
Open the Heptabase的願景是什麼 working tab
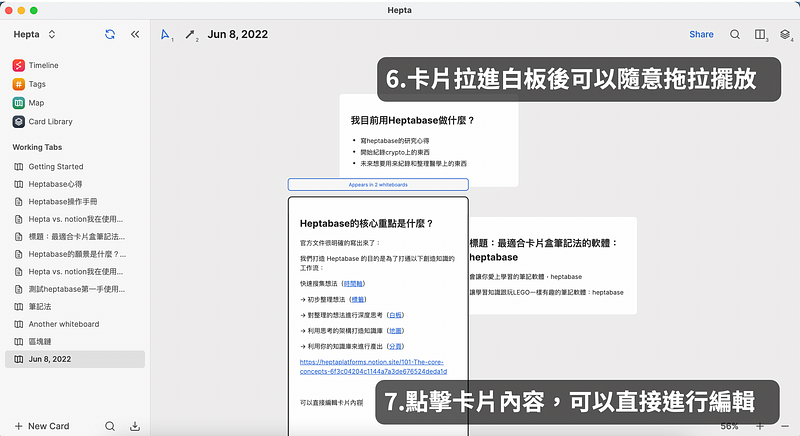[77, 254]
